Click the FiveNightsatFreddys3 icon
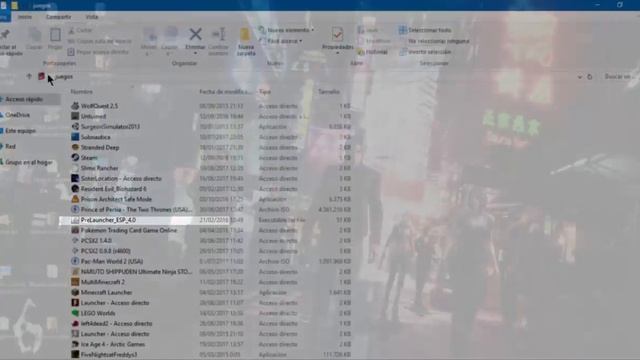The height and width of the screenshot is (360, 640). [75, 354]
